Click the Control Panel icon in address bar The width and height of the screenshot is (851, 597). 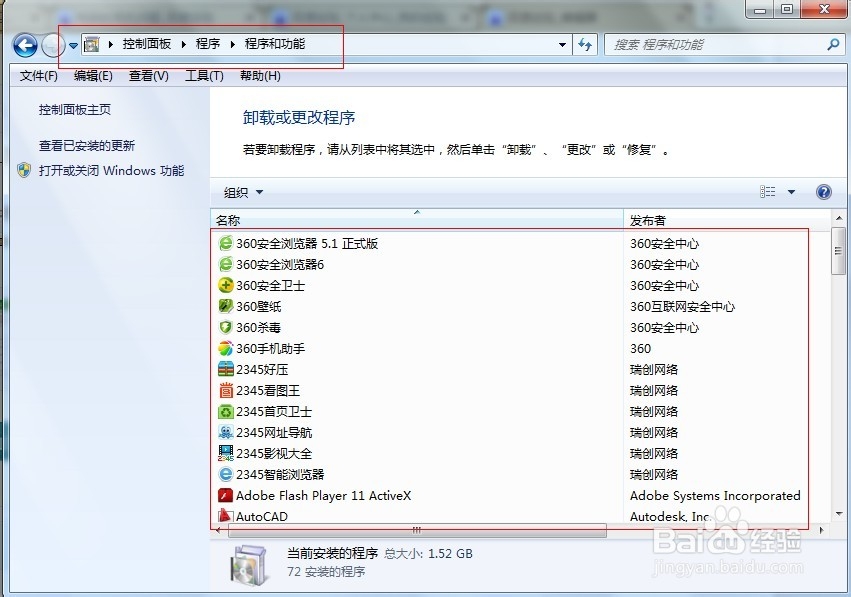pos(92,44)
